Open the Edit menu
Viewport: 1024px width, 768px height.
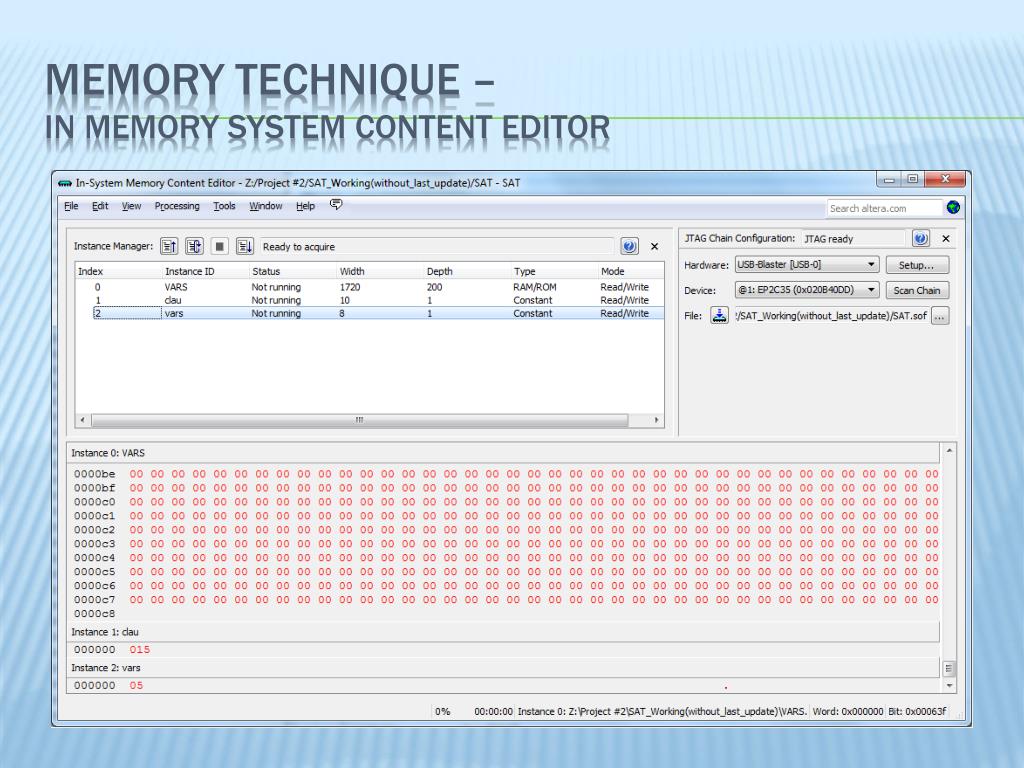100,206
